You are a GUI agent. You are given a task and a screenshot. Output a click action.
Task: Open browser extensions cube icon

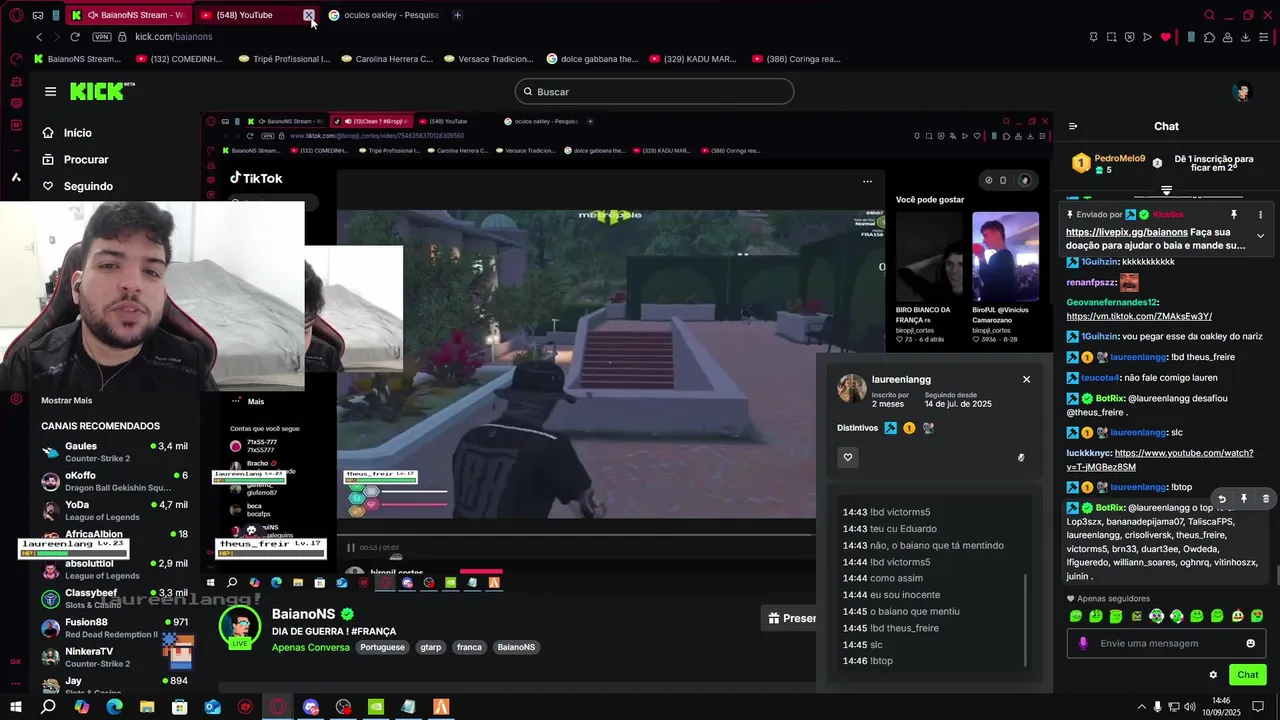click(x=1210, y=37)
